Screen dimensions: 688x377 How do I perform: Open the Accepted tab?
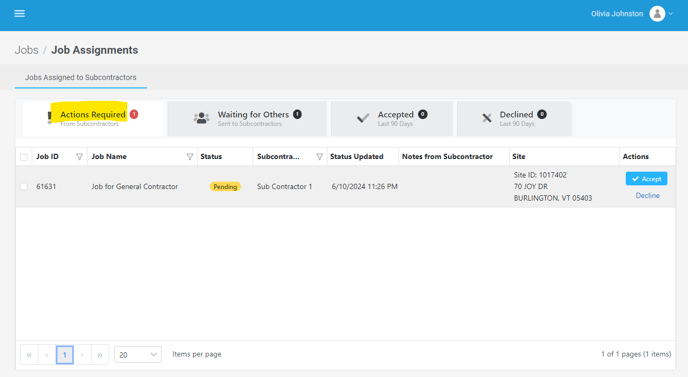[392, 118]
